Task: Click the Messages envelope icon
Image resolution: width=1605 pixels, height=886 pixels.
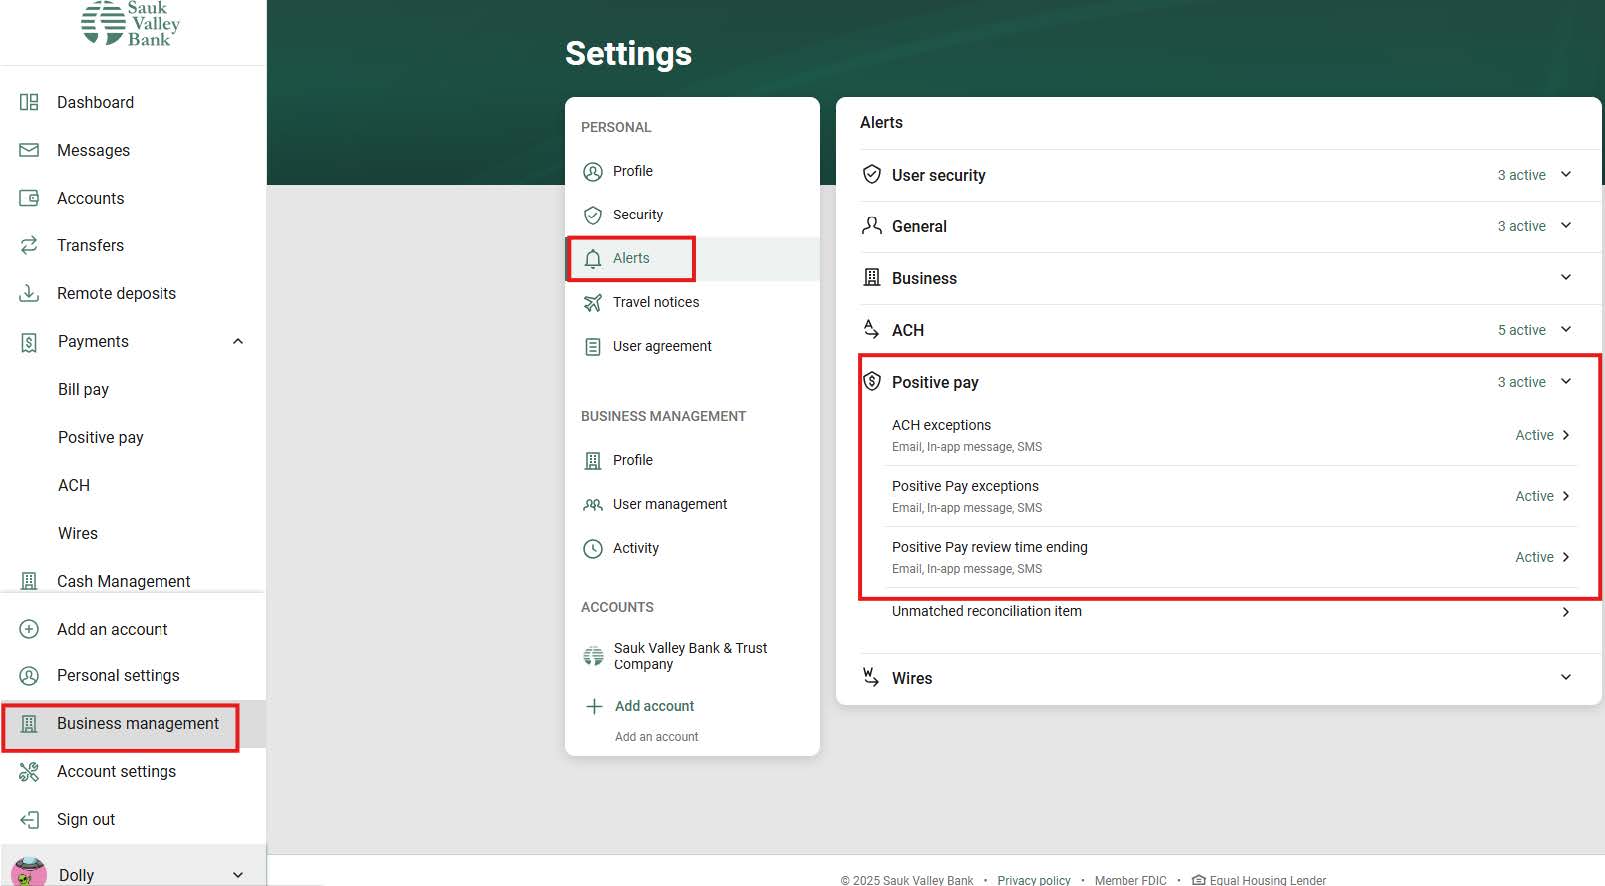Action: click(x=29, y=150)
